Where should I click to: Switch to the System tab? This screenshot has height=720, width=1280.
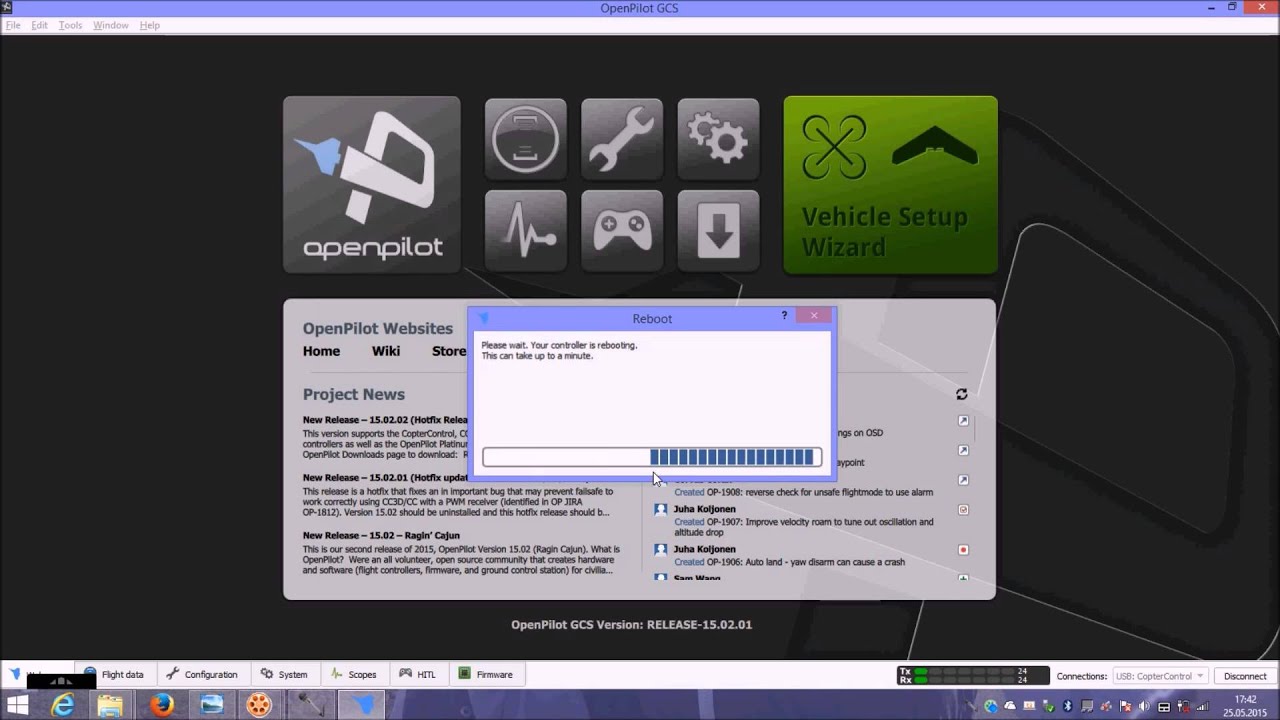click(x=284, y=674)
